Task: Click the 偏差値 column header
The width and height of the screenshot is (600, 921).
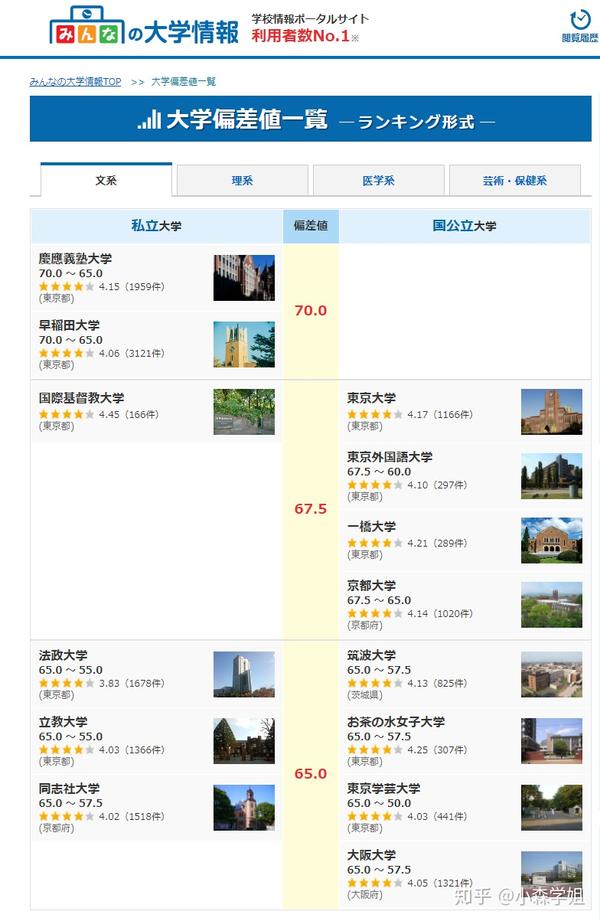Action: pyautogui.click(x=311, y=226)
